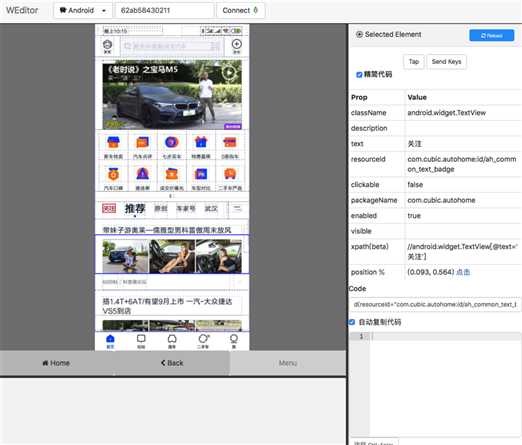
Task: Open the feed tab list hamburger icon
Action: (x=237, y=209)
